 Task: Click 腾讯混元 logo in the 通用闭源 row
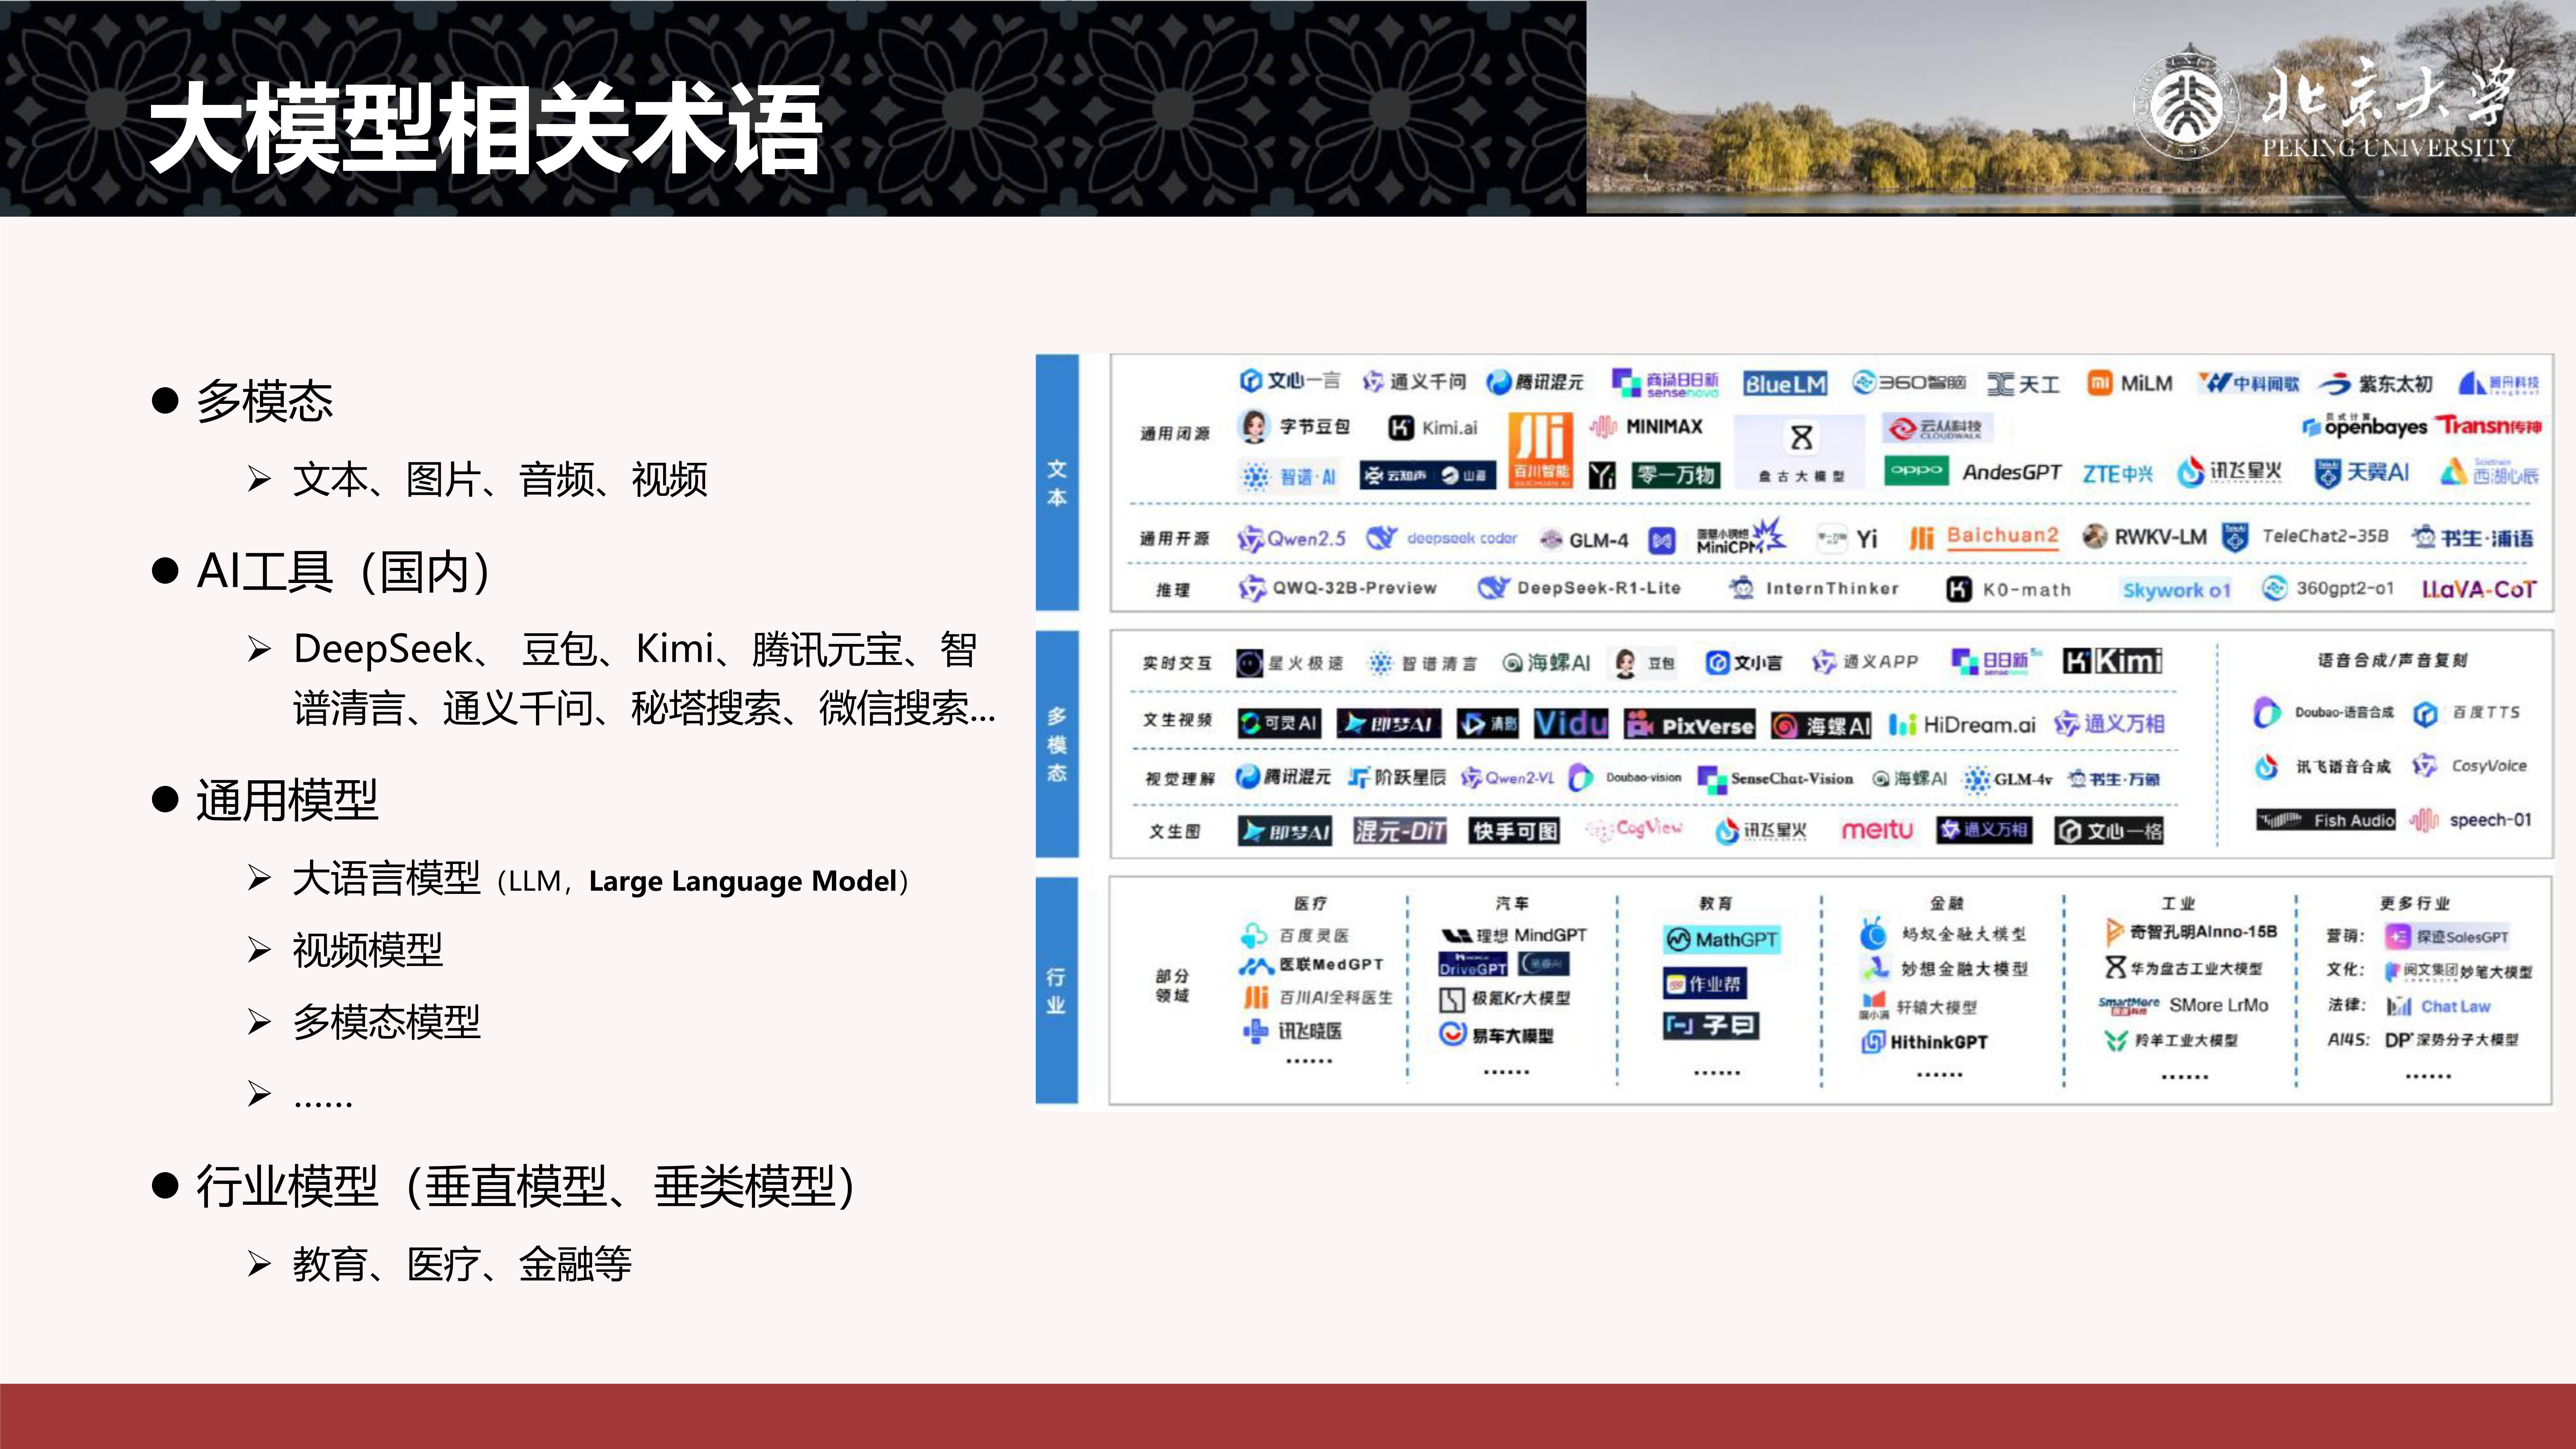point(1535,382)
